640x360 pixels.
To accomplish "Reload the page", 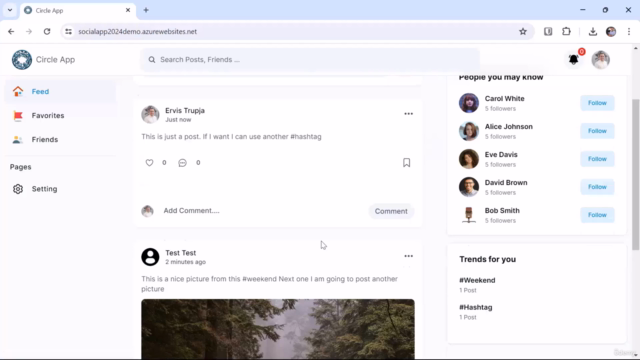I will (47, 31).
